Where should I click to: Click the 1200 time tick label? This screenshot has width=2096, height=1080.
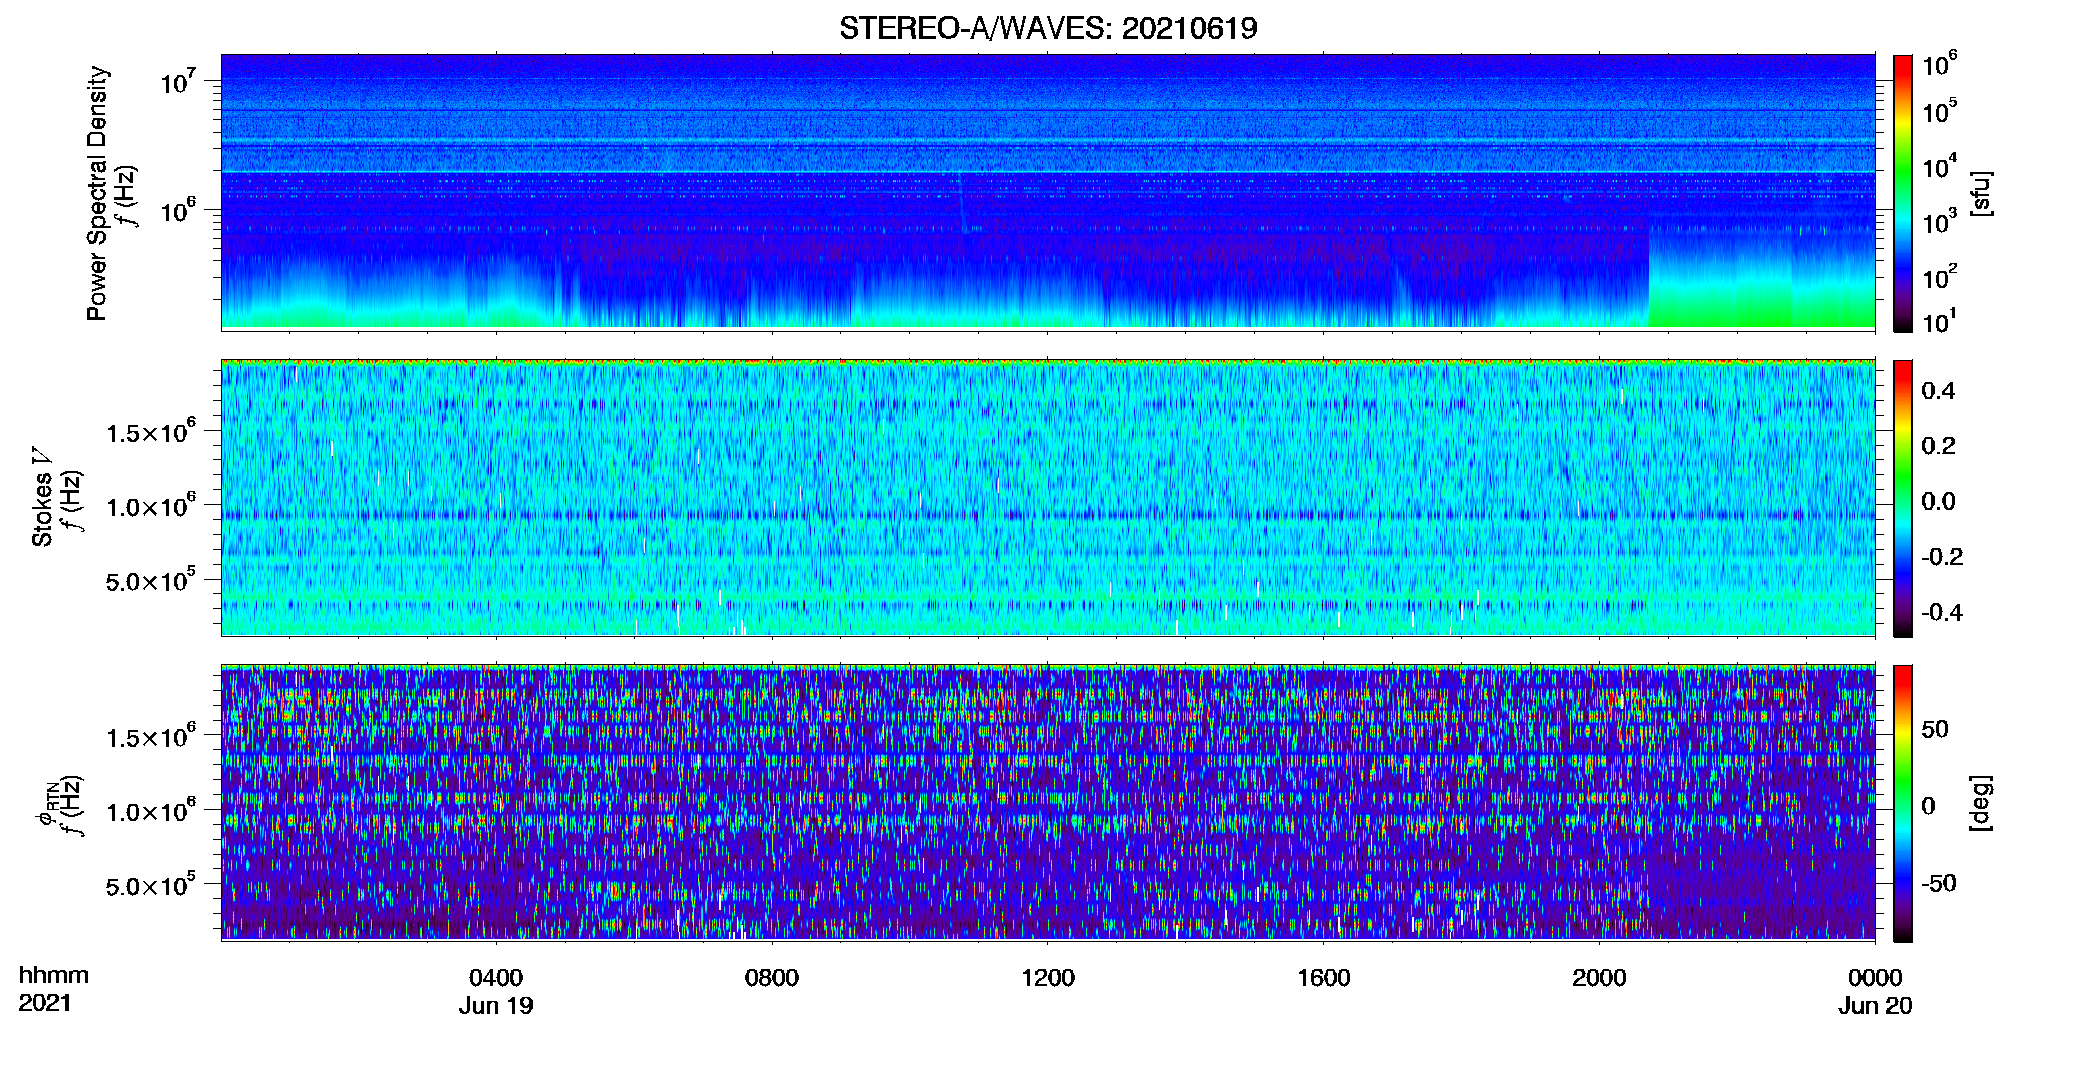[1048, 978]
